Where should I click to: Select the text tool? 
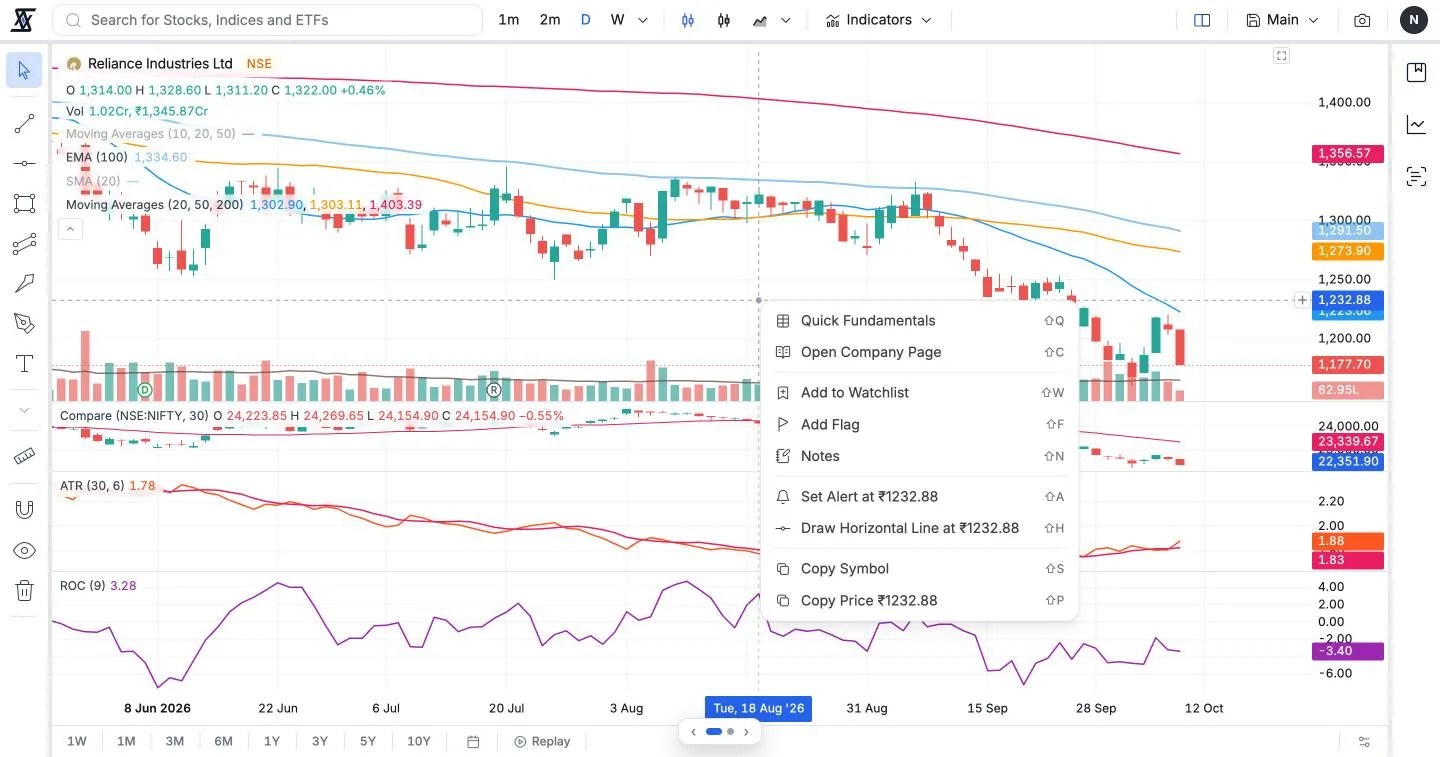pos(24,363)
